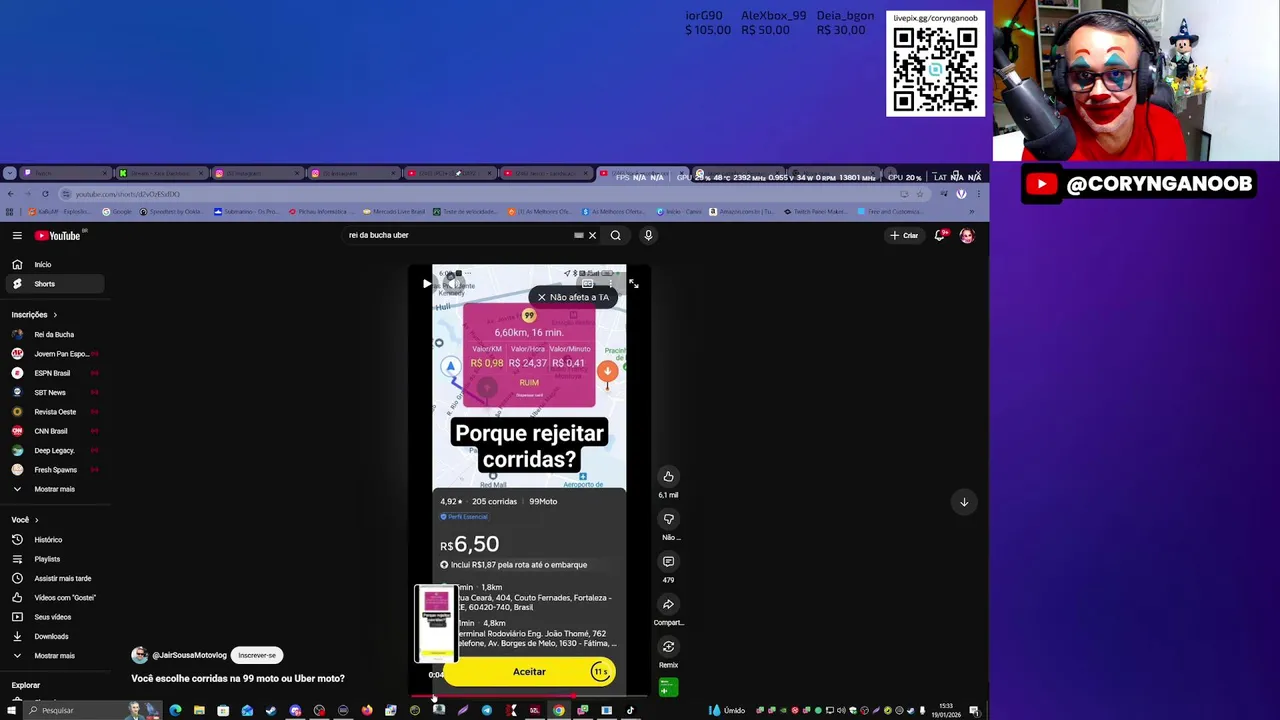The image size is (1280, 720).
Task: Open the Short's three-dot options
Action: point(611,284)
